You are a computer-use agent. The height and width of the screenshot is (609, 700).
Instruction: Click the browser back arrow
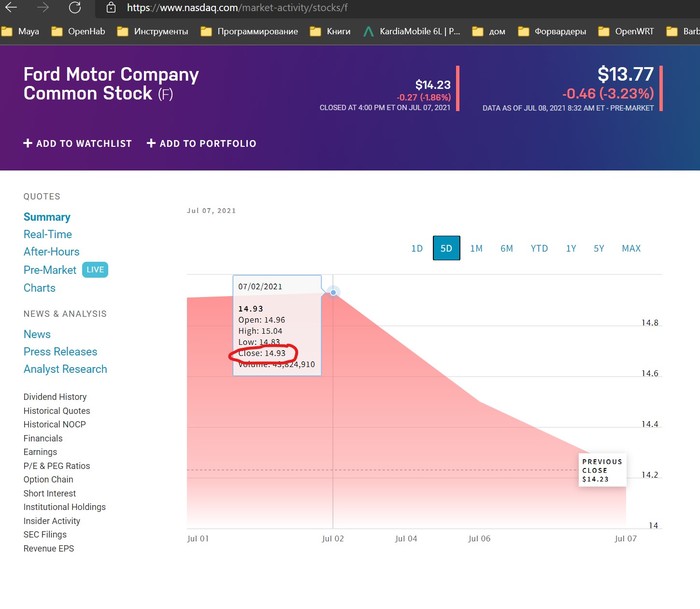pos(11,7)
